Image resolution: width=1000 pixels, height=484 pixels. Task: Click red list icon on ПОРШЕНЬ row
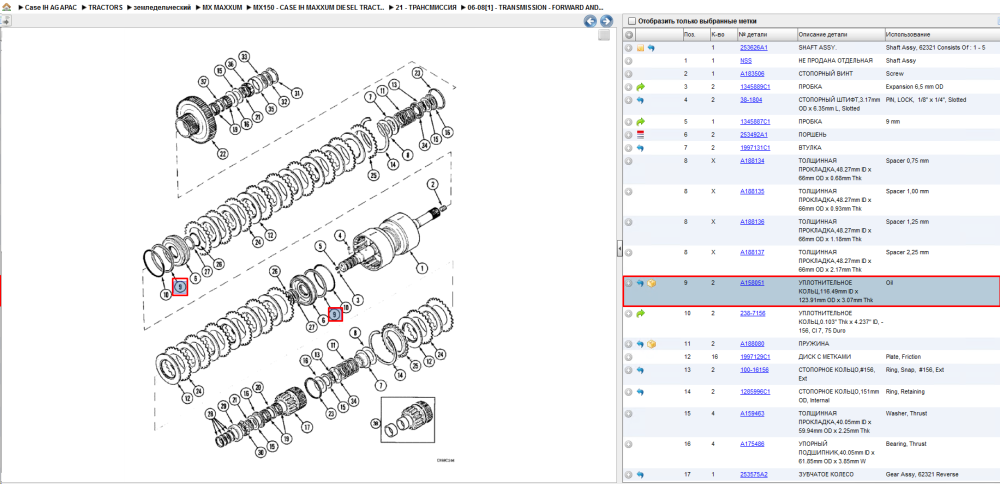point(640,135)
